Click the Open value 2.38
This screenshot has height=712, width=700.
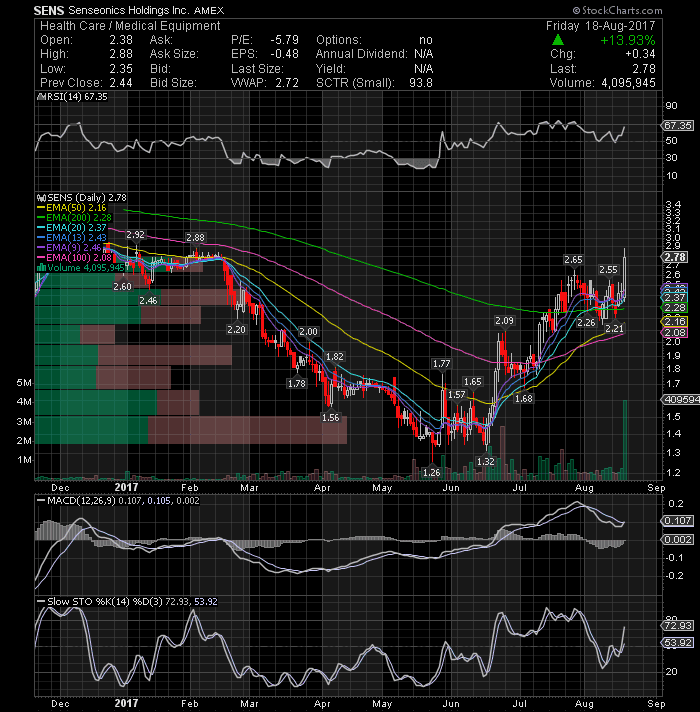121,40
